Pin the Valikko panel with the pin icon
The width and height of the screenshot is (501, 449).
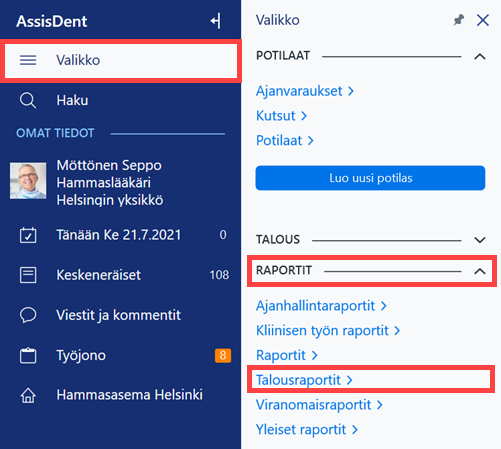459,20
